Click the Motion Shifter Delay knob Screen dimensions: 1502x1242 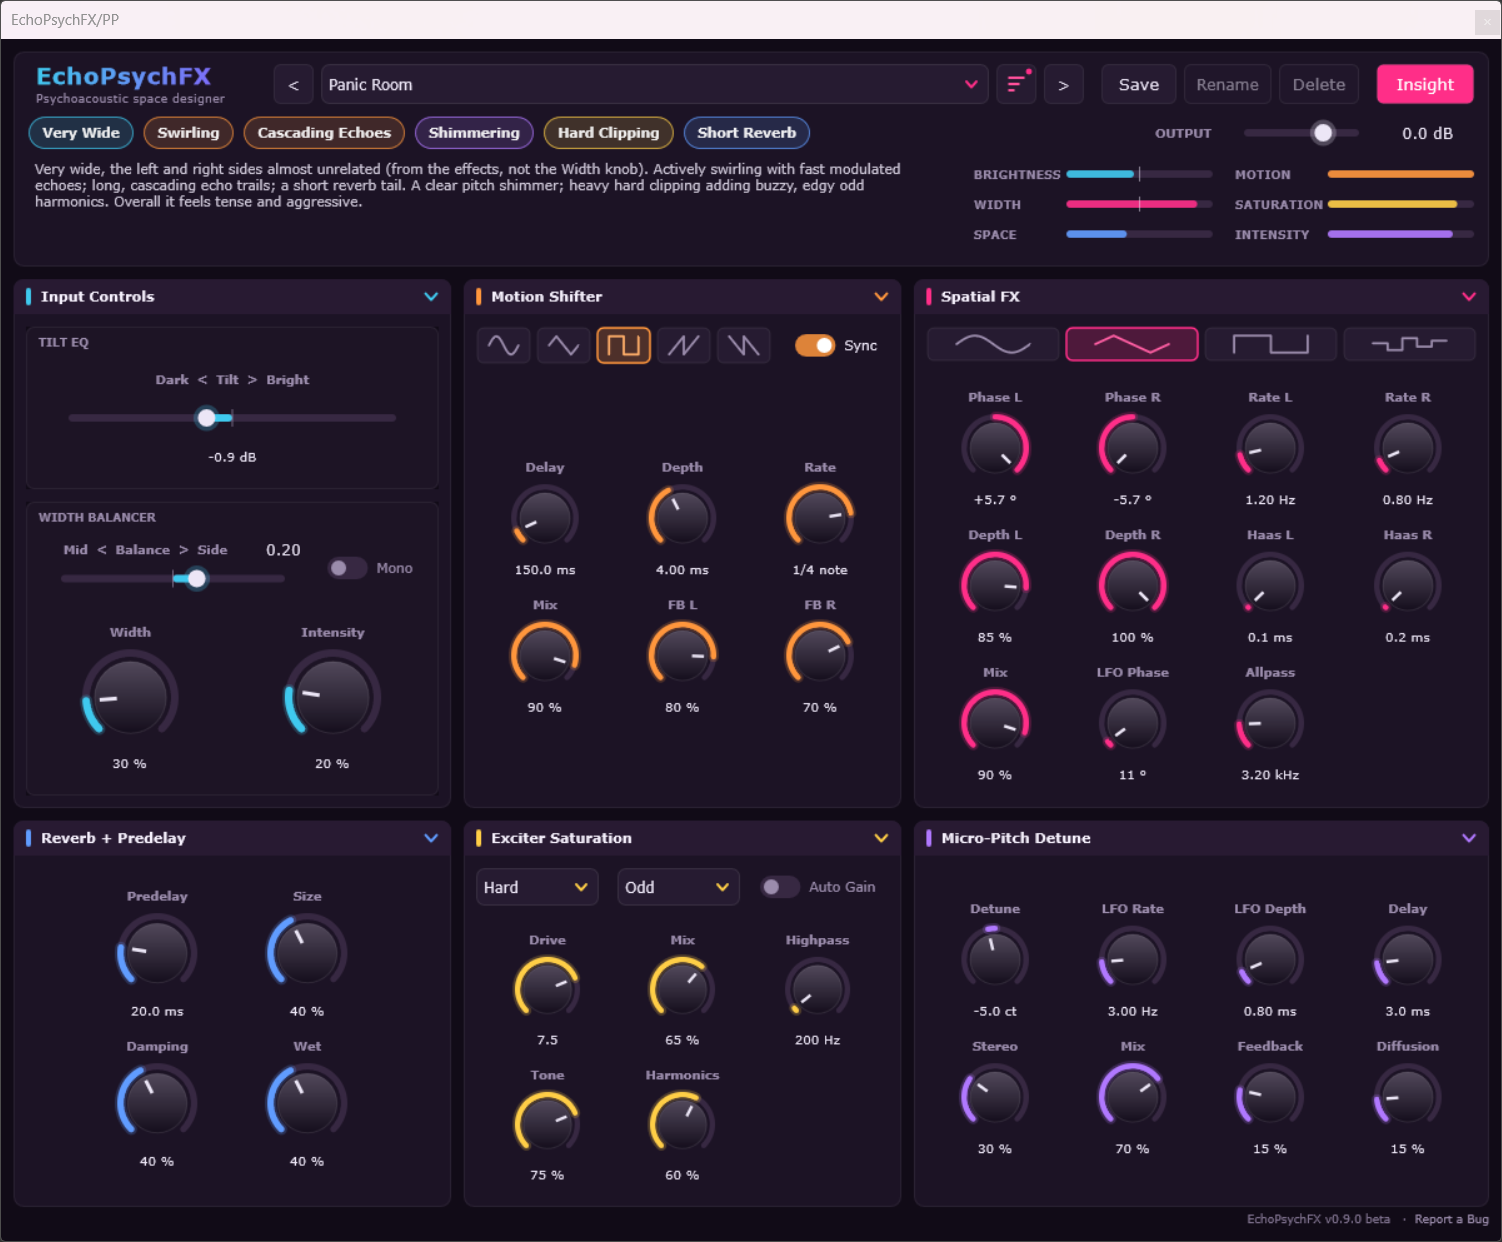coord(545,517)
